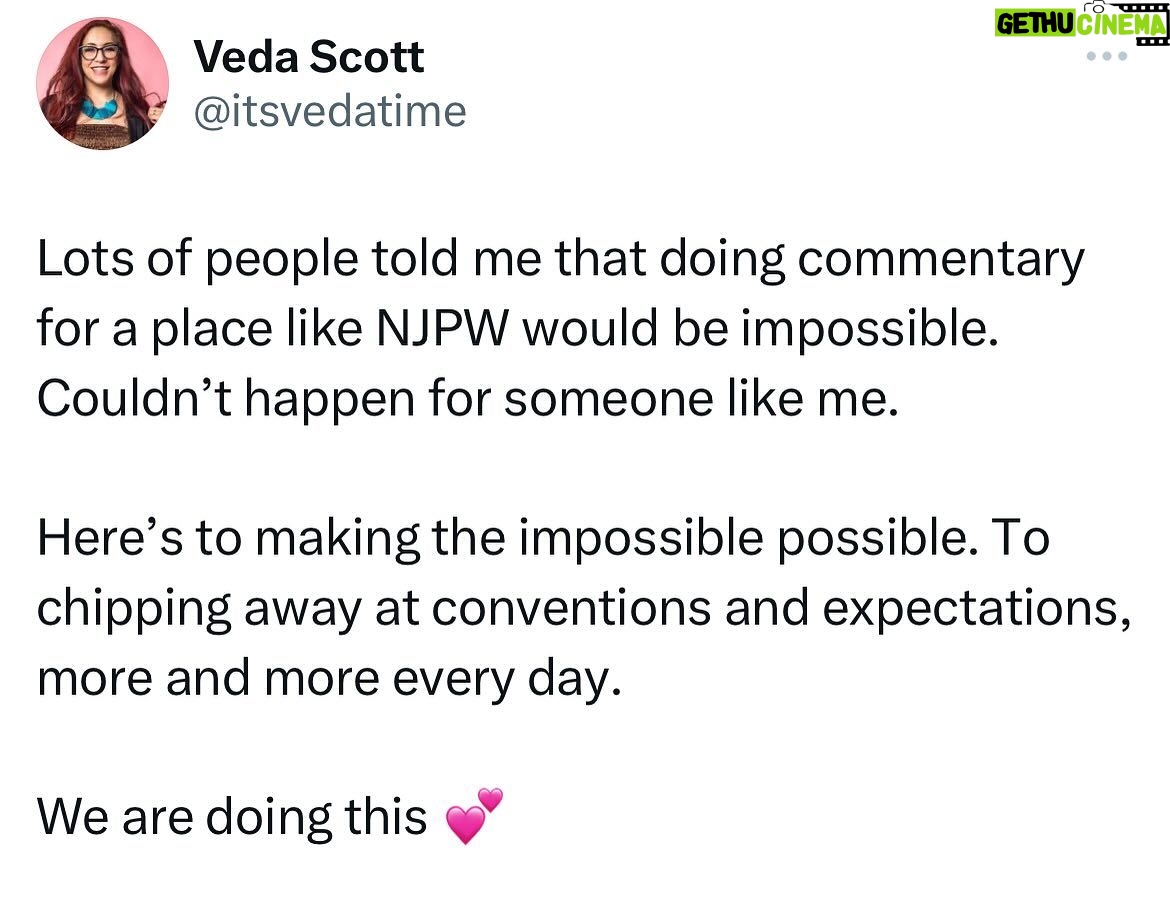
Task: Click the CINEMA filmstrip logo text
Action: tap(1123, 24)
